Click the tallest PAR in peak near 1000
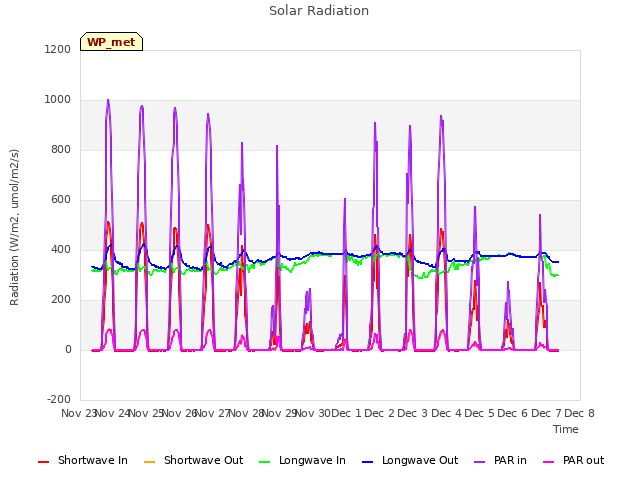 [108, 101]
